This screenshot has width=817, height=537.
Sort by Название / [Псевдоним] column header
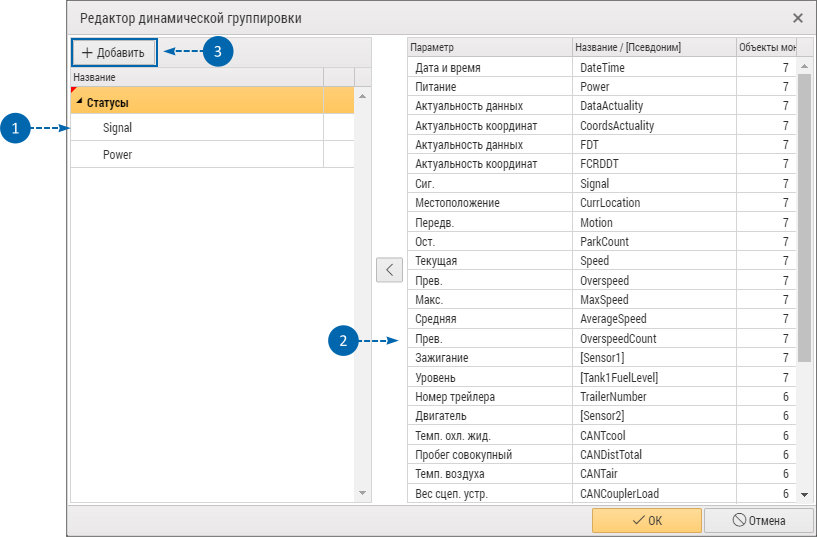point(654,47)
